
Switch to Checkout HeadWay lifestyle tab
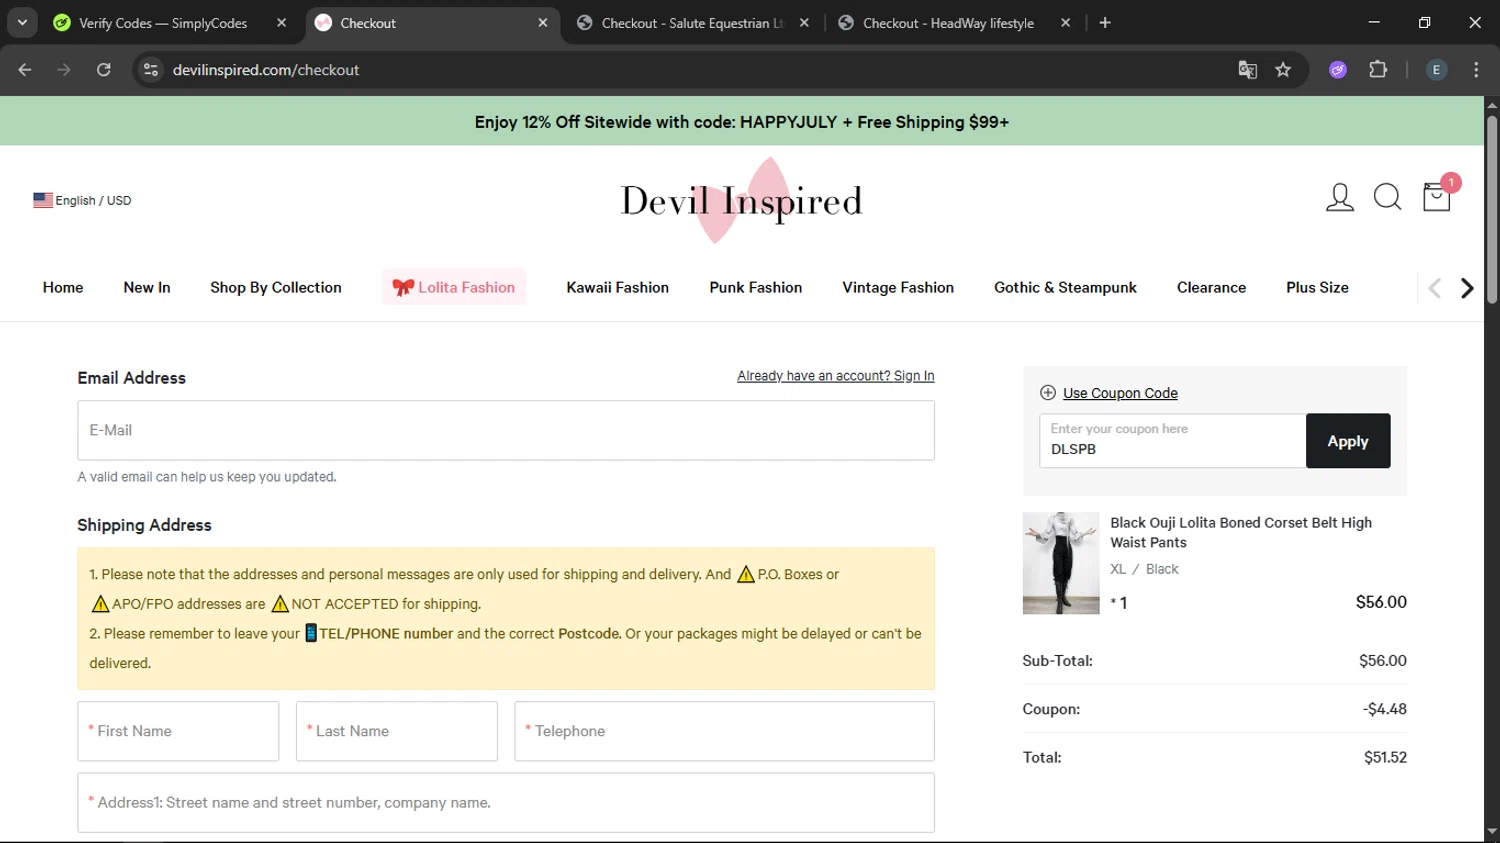(x=948, y=23)
